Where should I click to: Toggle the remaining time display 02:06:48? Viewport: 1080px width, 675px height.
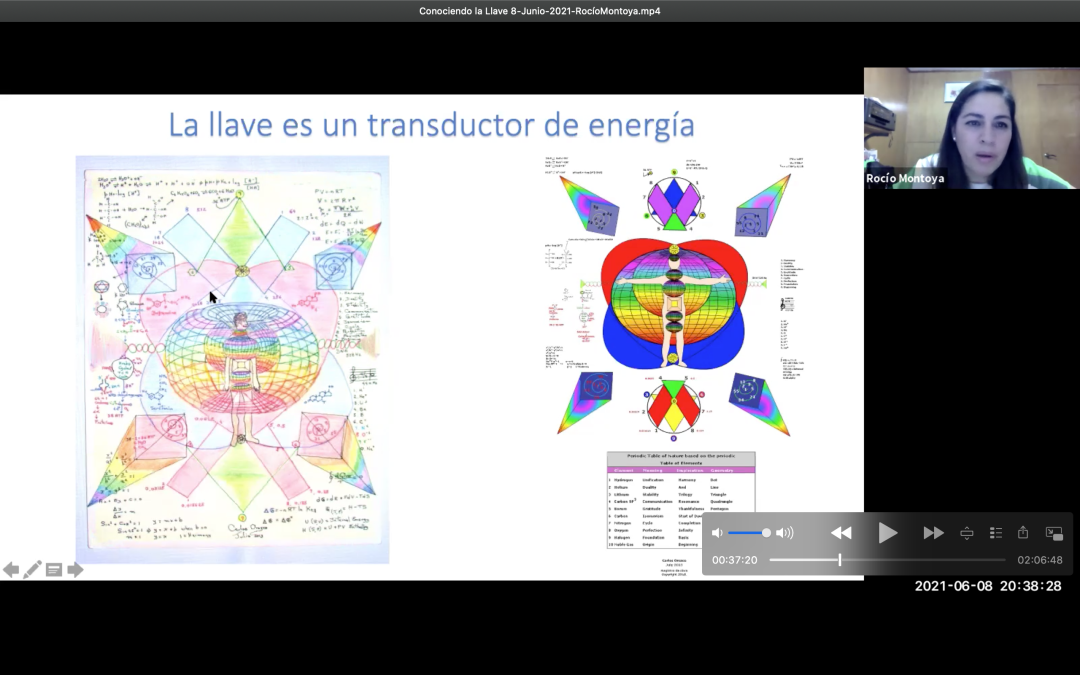[x=1040, y=560]
